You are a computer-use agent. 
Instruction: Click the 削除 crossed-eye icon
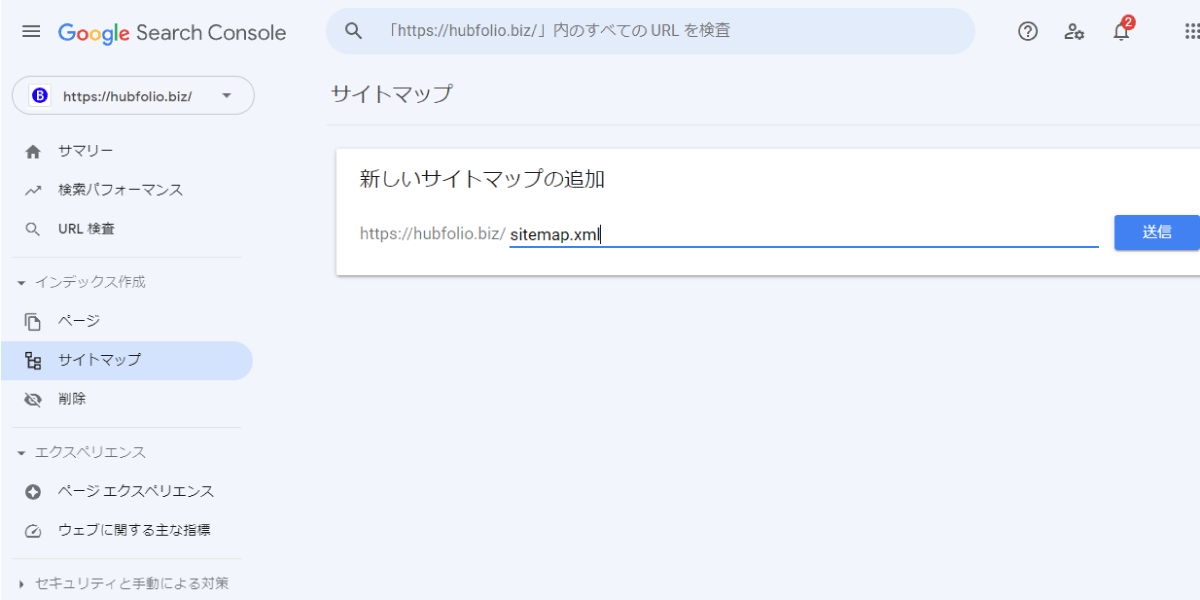click(33, 399)
